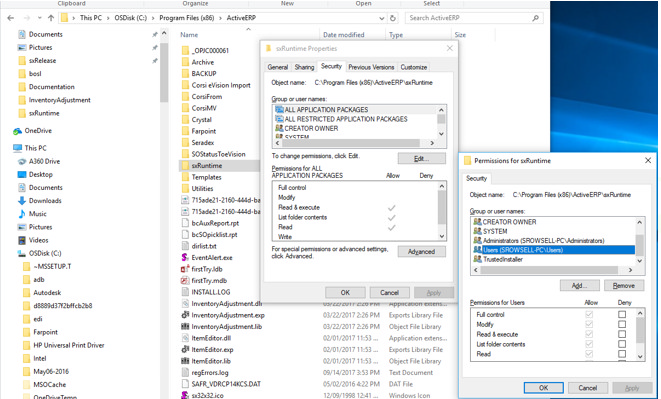The width and height of the screenshot is (661, 399).
Task: Select the InventoryAdjustment.exp file icon
Action: click(x=185, y=315)
